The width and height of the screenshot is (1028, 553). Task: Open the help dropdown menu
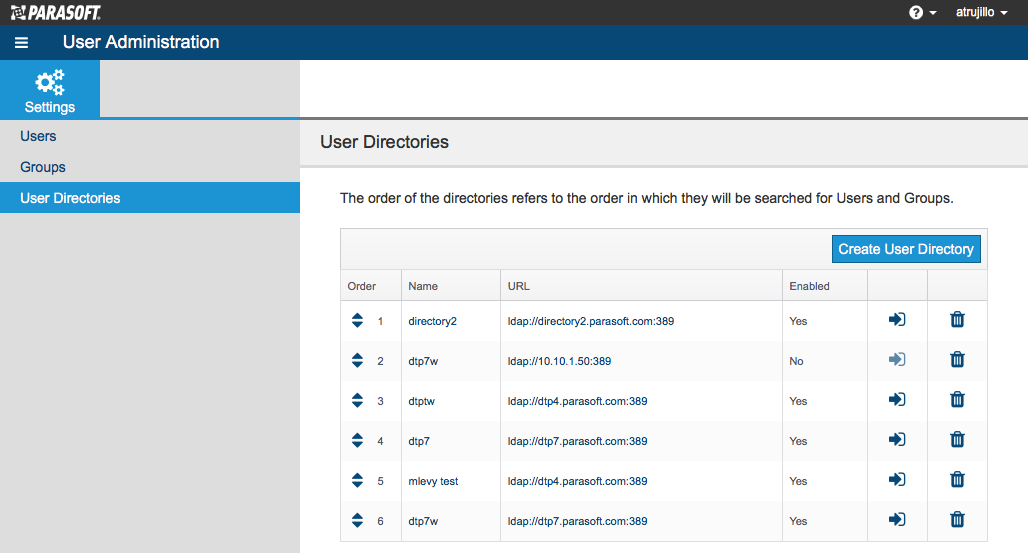[922, 12]
